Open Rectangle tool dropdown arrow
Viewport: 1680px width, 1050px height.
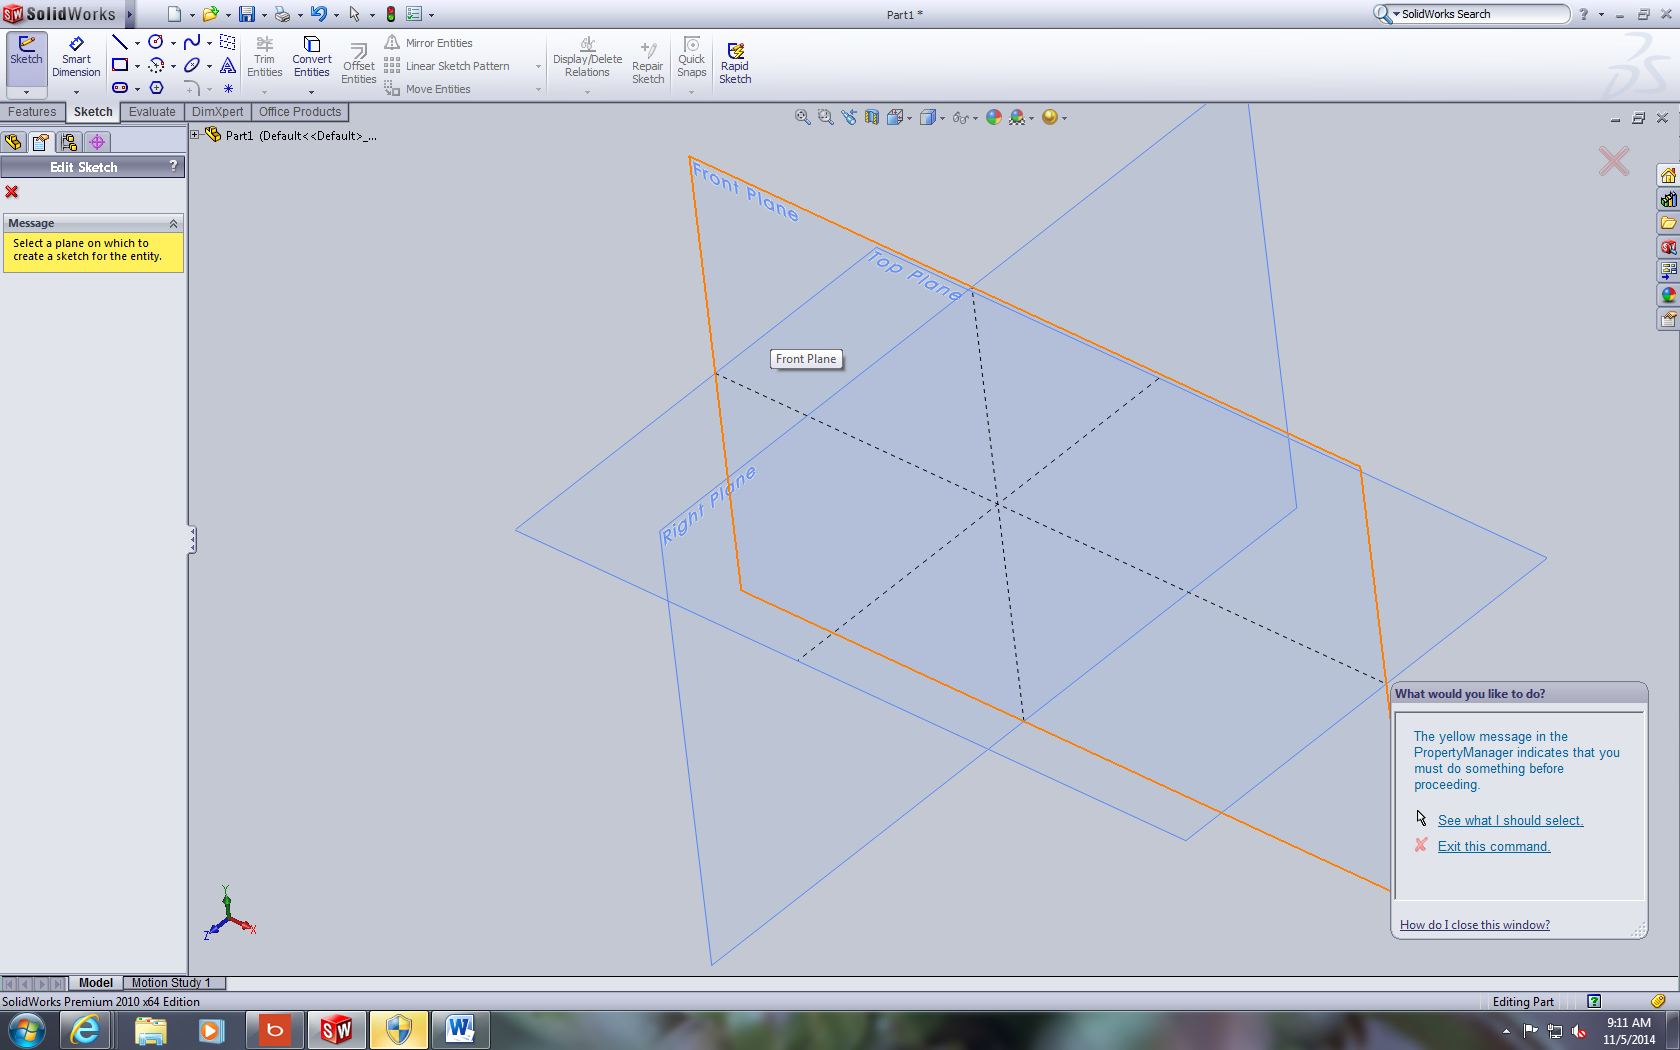137,66
